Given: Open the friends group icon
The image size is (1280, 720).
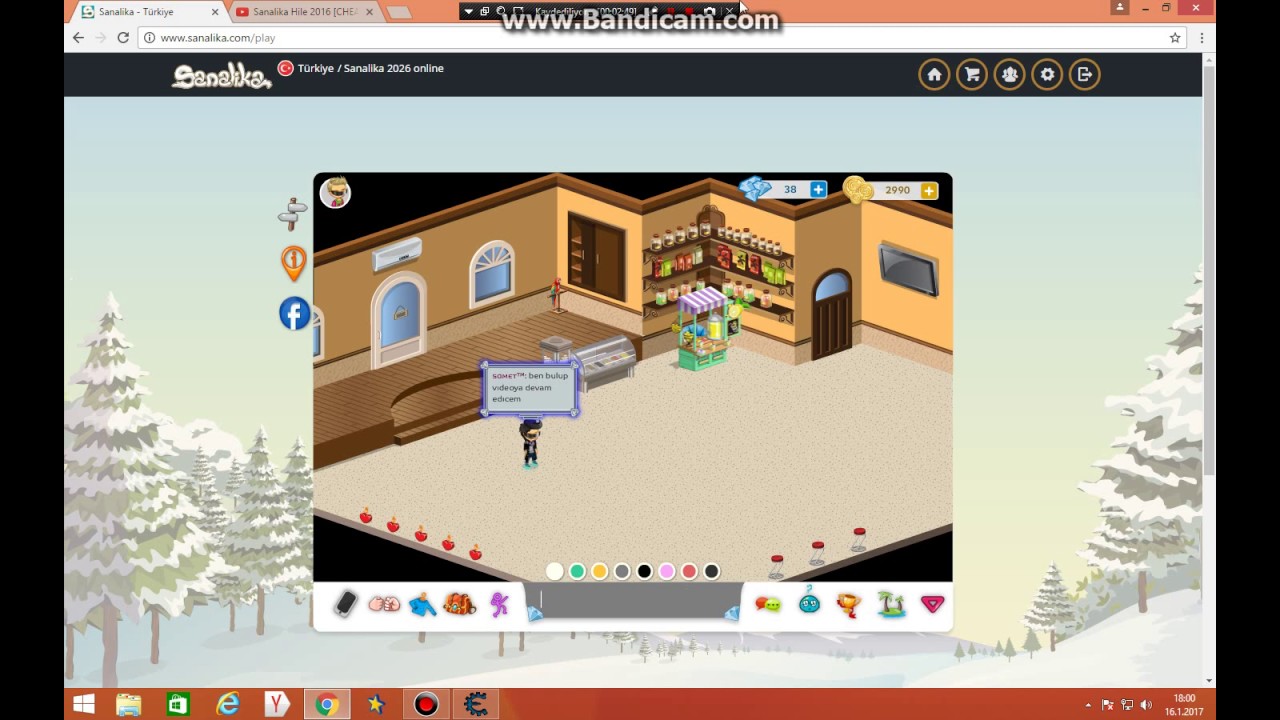Looking at the screenshot, I should click(x=1009, y=74).
